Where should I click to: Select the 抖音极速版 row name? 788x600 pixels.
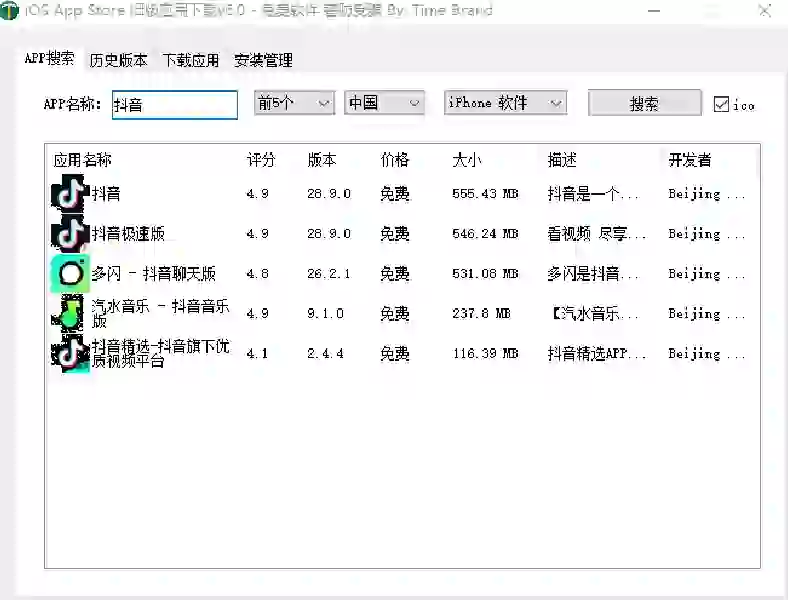(128, 234)
